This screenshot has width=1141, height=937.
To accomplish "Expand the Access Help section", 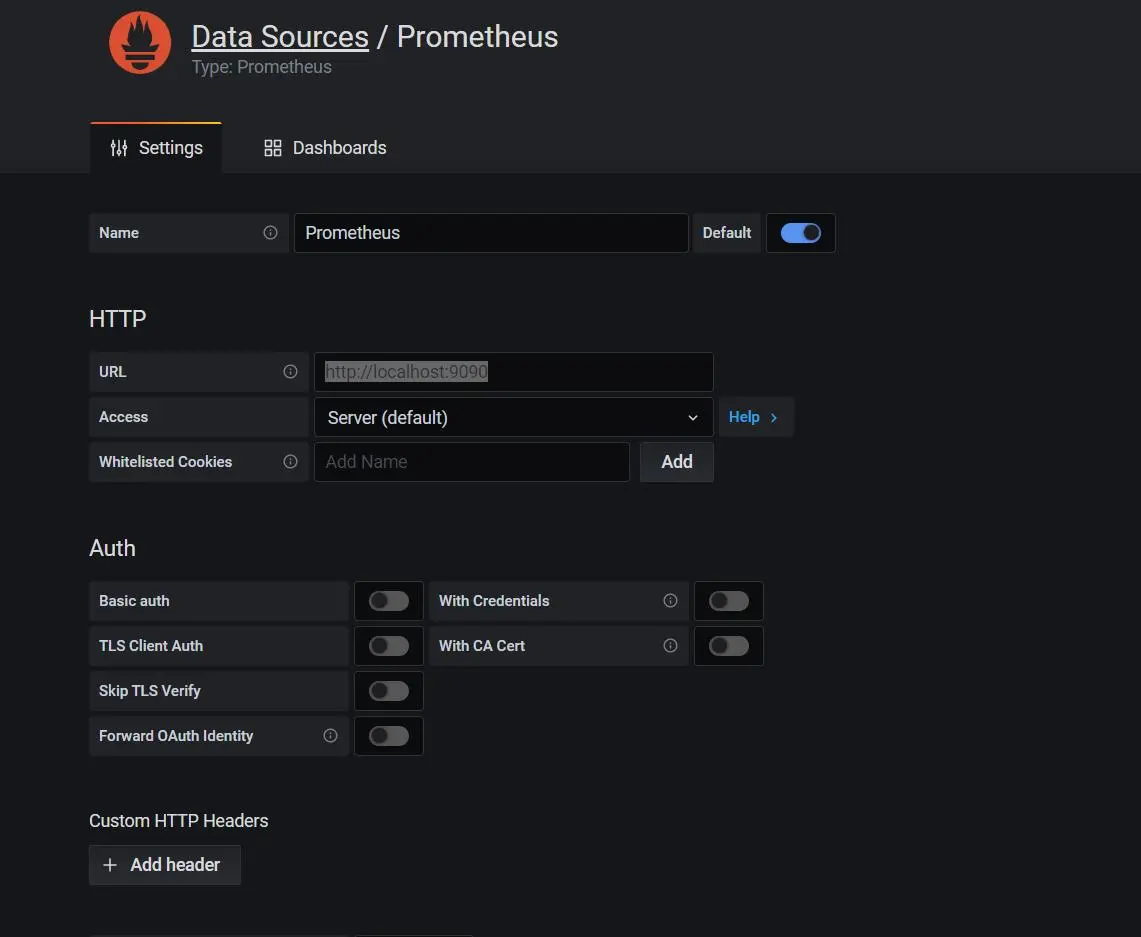I will (755, 417).
